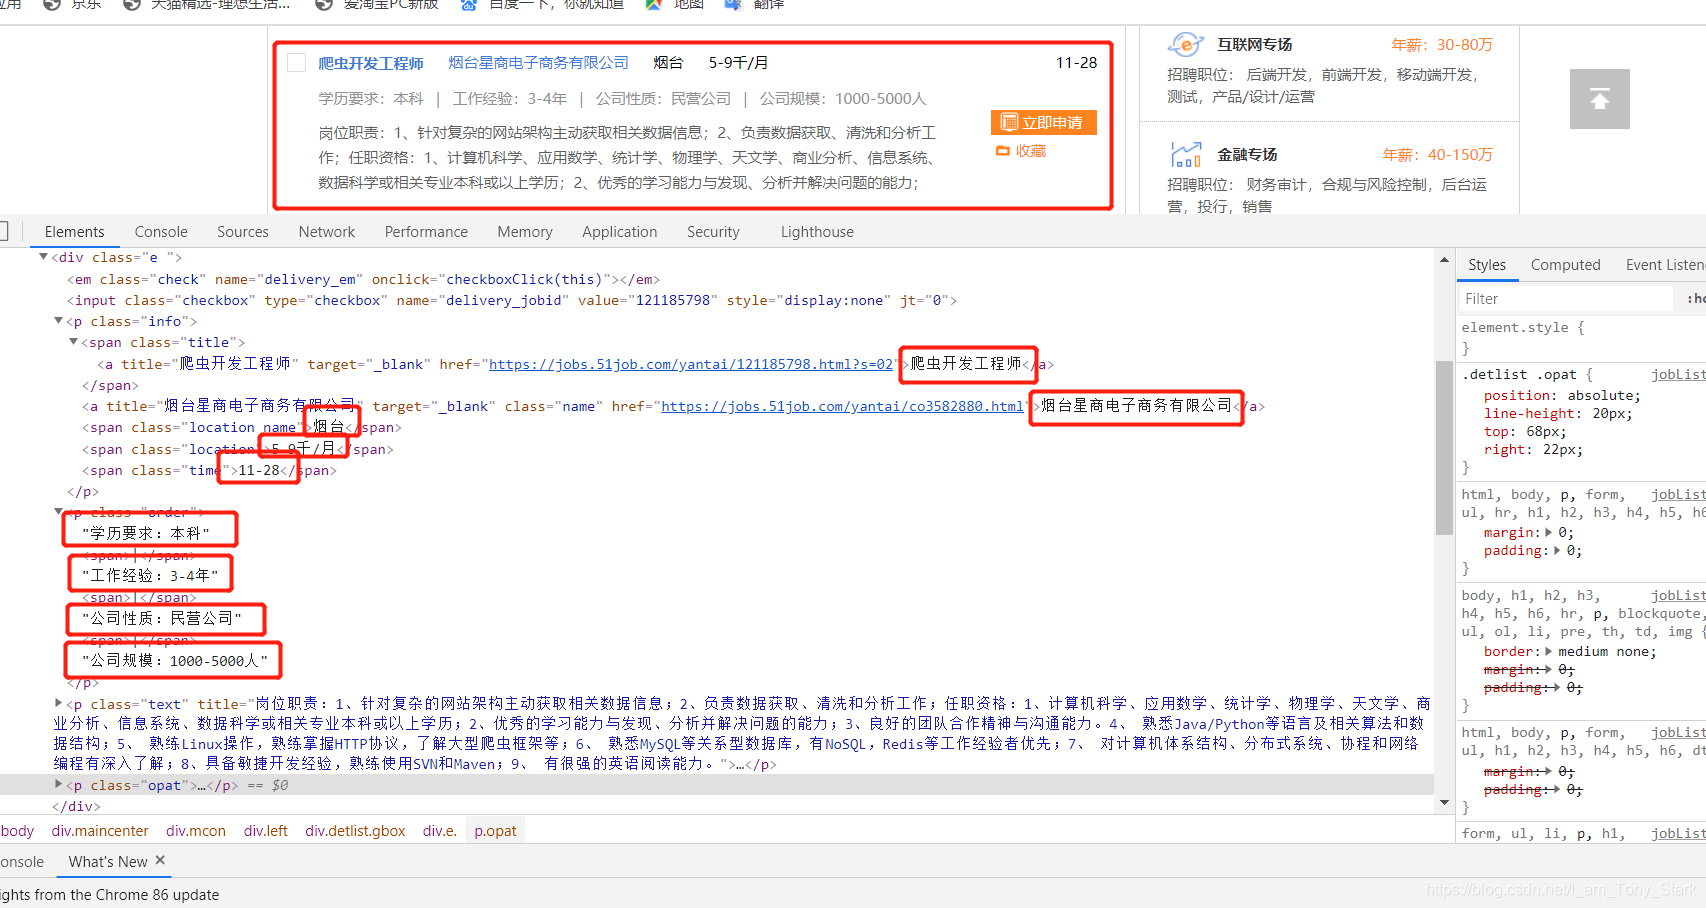The image size is (1706, 908).
Task: Expand the padding property under html, body, p, form
Action: (x=1557, y=550)
